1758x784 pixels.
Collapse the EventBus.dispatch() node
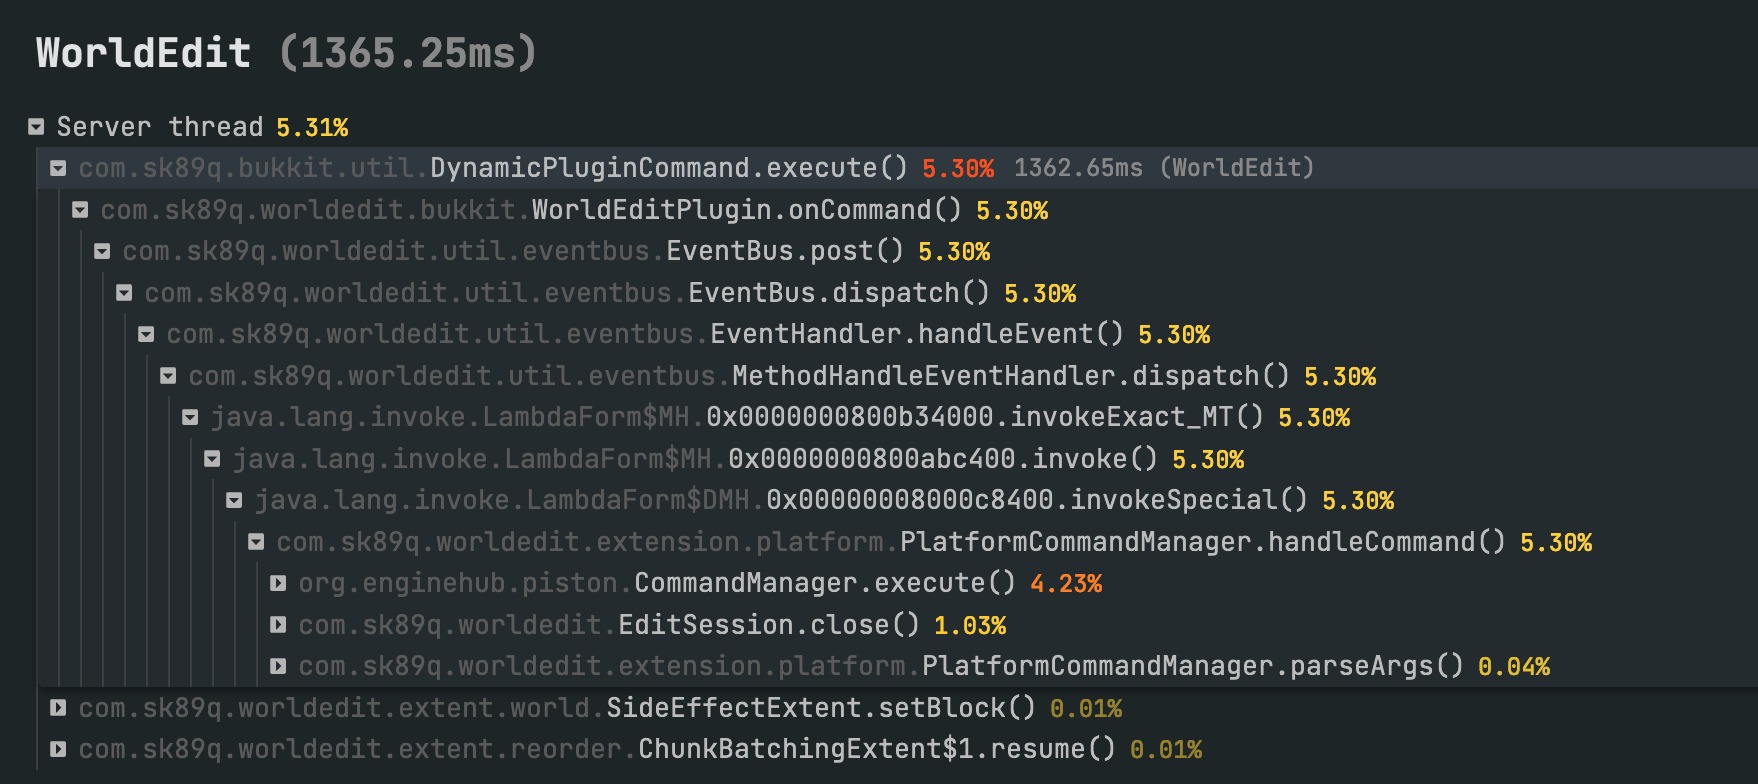coord(124,293)
